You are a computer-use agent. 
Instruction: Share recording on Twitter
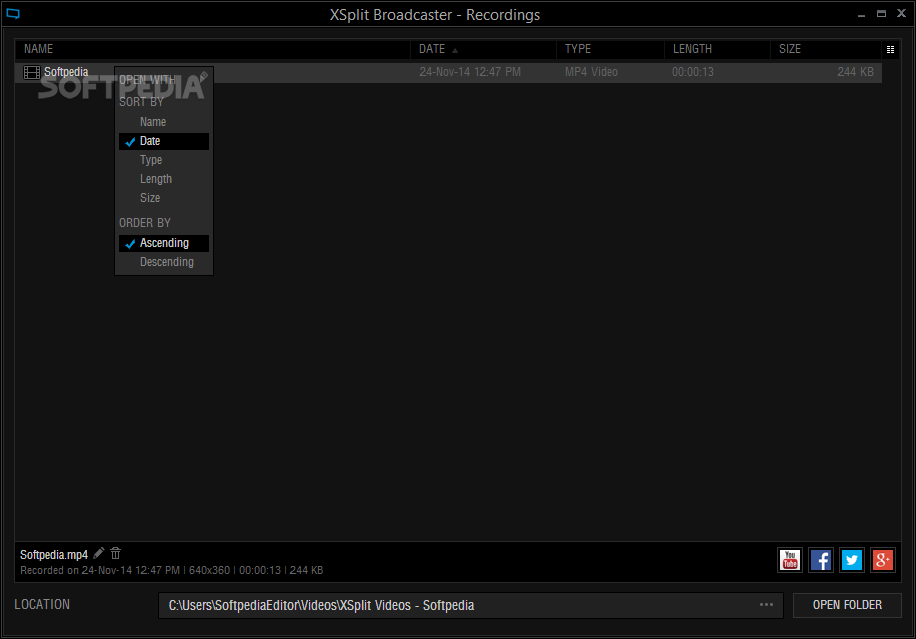tap(852, 560)
